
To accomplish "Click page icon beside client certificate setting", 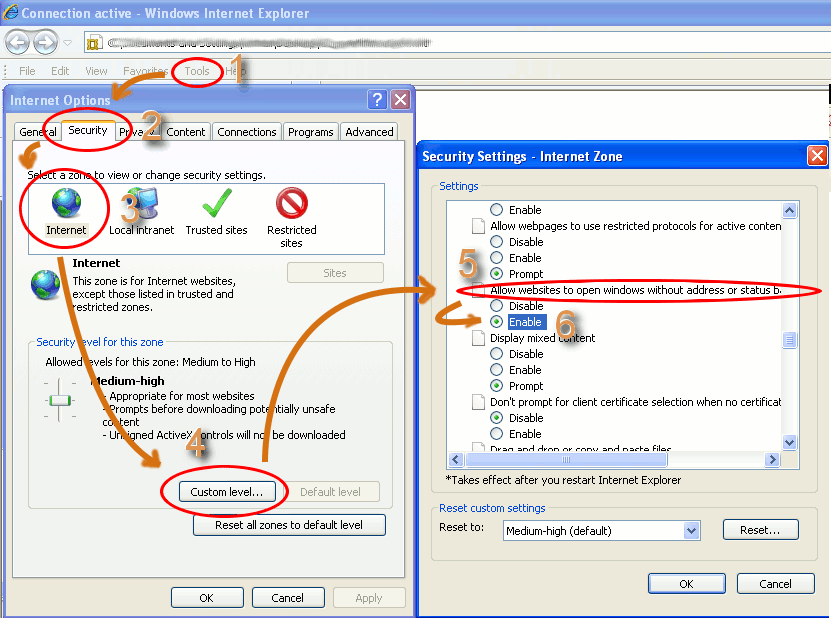I will point(478,402).
